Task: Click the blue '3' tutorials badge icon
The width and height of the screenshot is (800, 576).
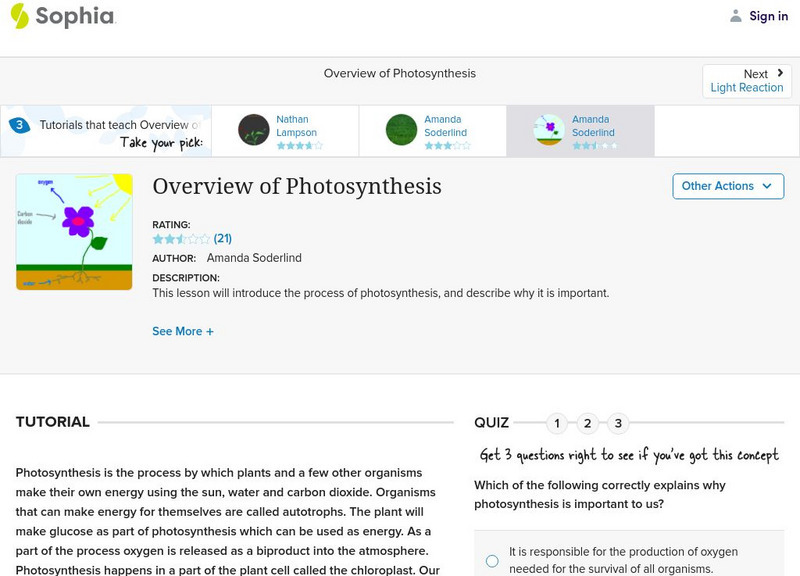Action: (x=18, y=125)
